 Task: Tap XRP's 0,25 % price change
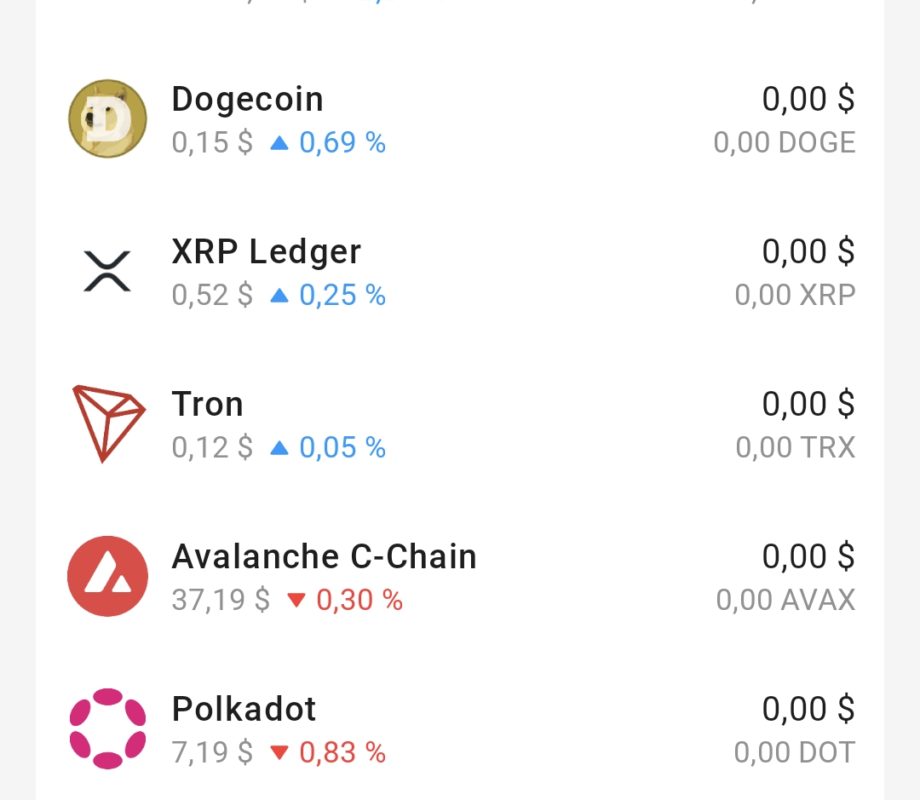coord(343,295)
